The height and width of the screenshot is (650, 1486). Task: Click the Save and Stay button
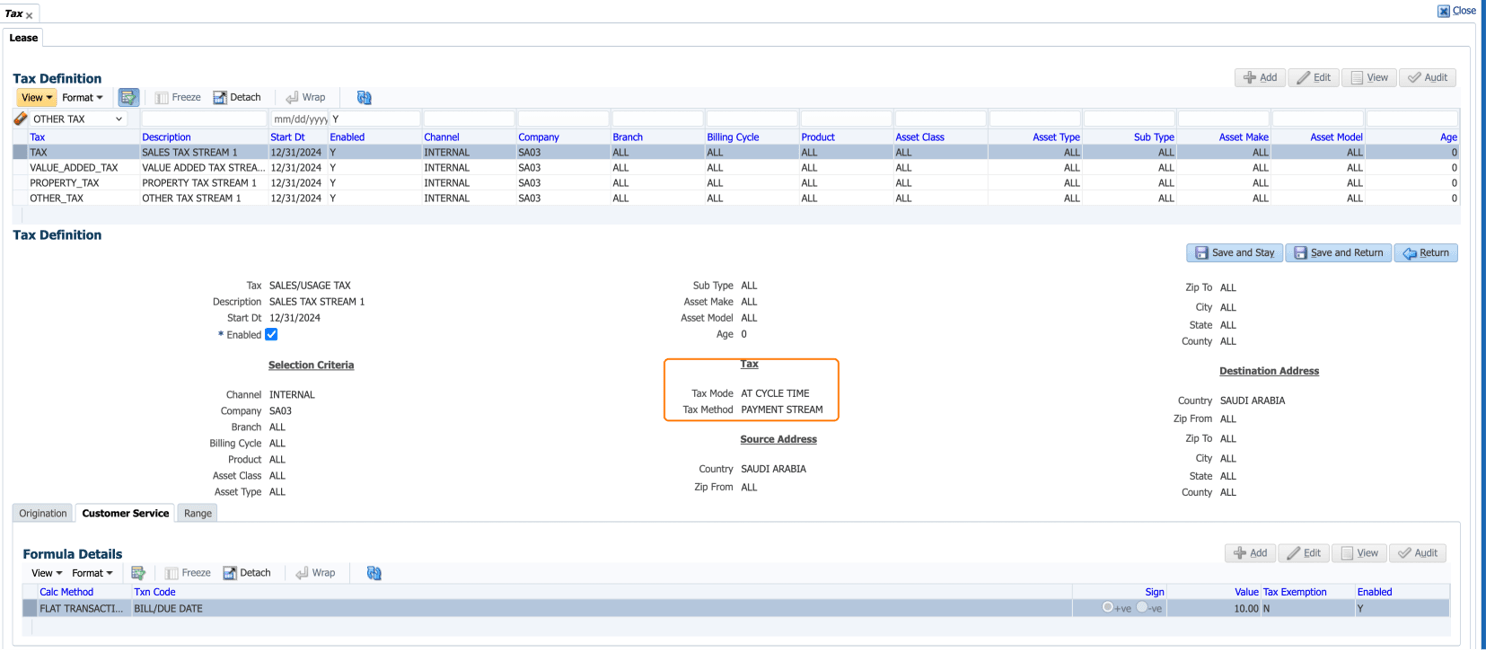pyautogui.click(x=1234, y=253)
